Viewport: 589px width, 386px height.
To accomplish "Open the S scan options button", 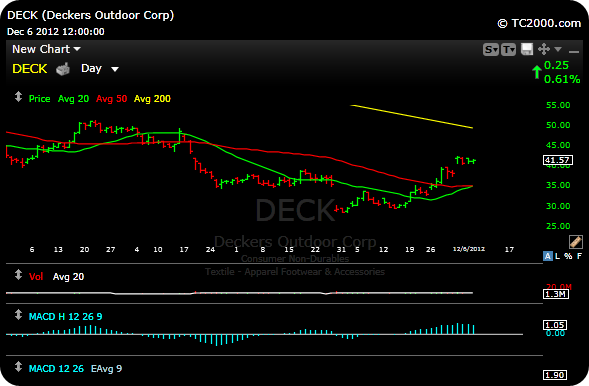I will 491,50.
